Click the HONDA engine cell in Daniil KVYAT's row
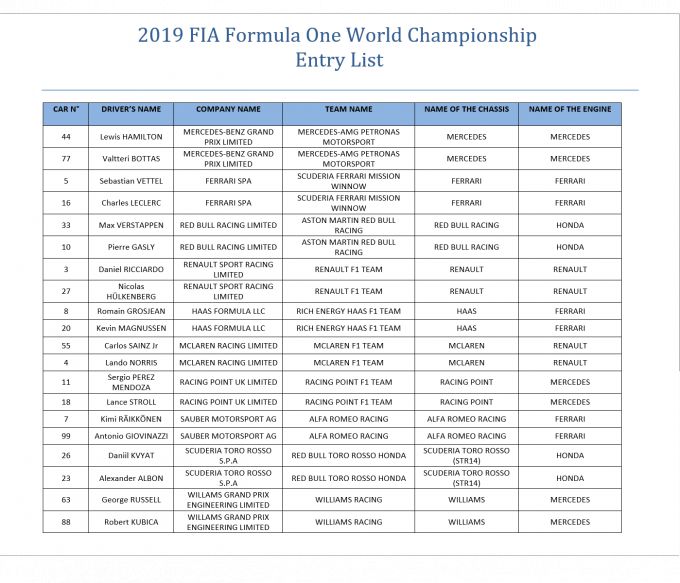 [x=569, y=456]
